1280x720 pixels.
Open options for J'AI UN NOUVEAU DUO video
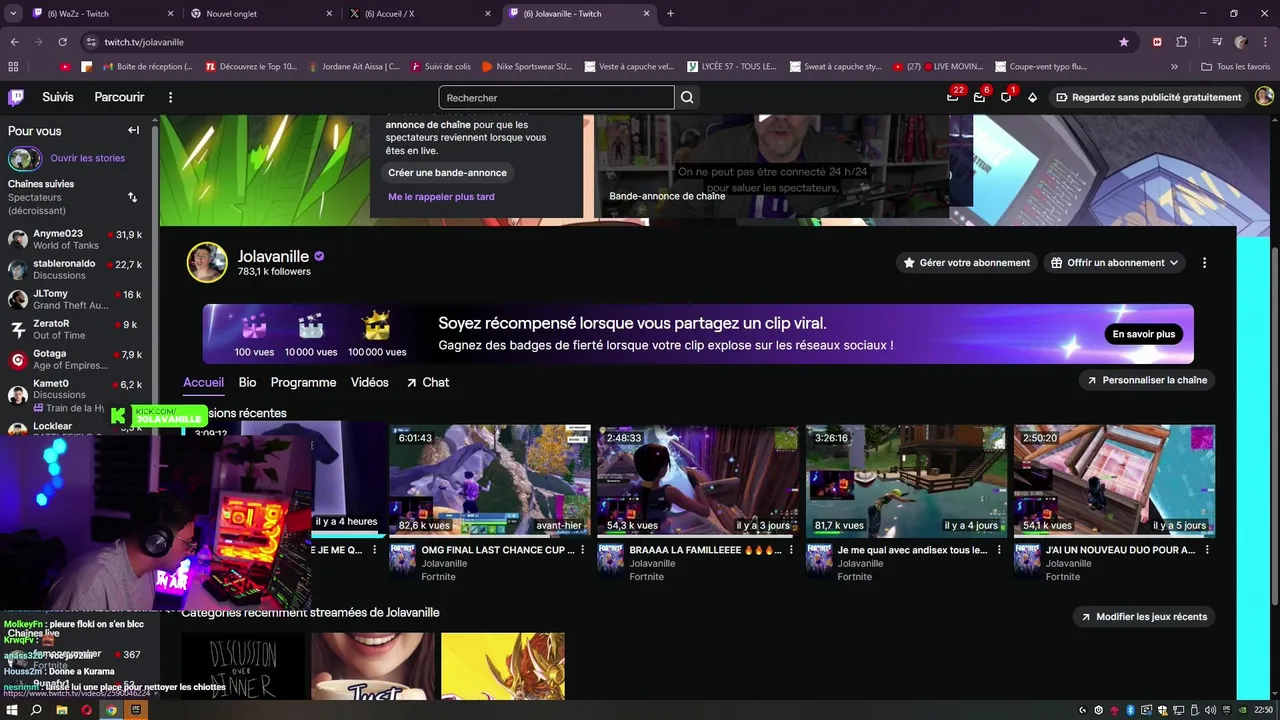1208,550
